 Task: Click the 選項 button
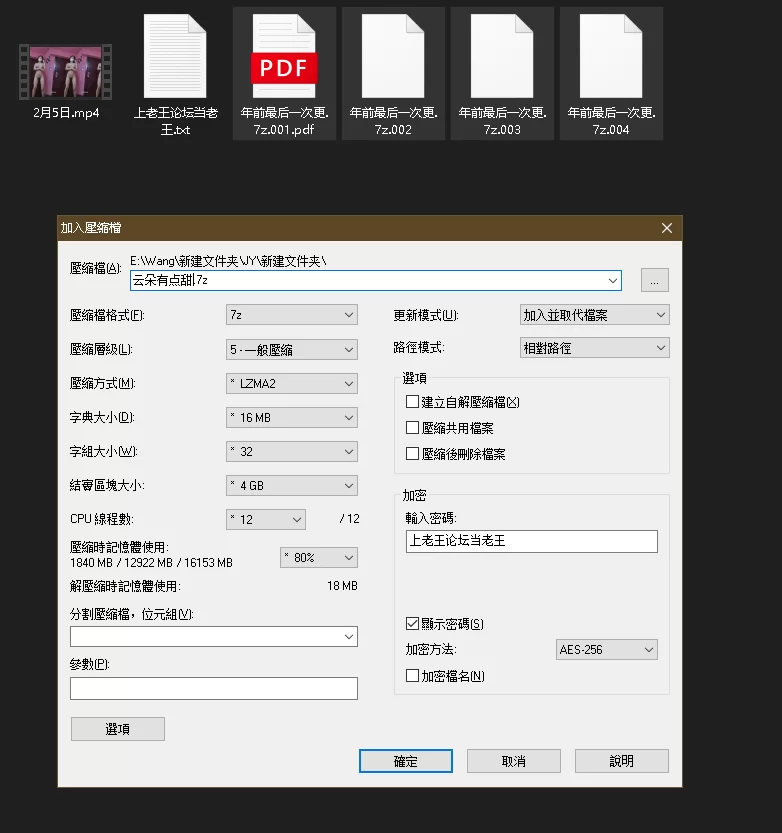click(x=117, y=729)
